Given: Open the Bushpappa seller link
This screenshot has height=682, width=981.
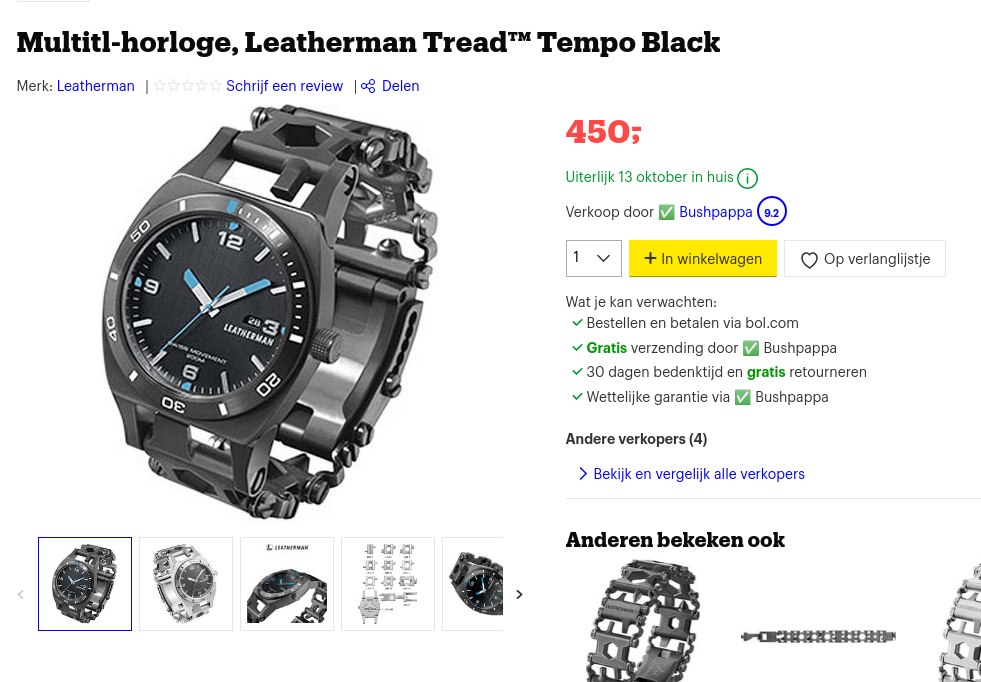Looking at the screenshot, I should click(716, 212).
